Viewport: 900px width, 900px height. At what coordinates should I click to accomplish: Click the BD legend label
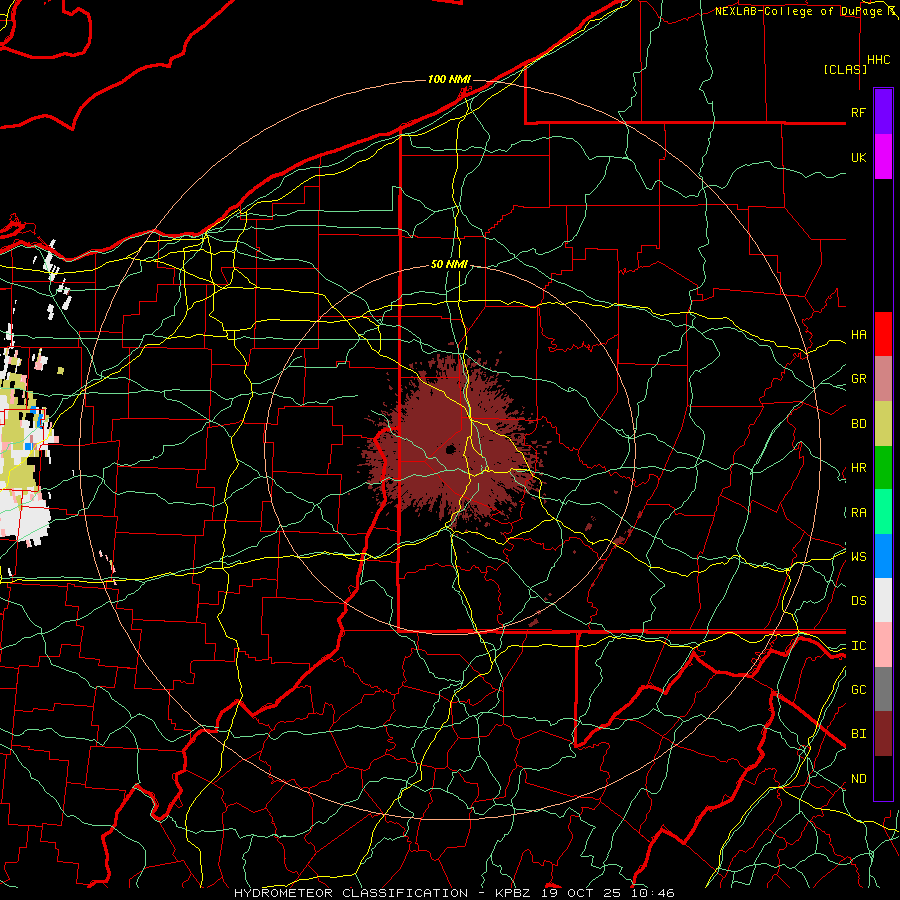[858, 424]
